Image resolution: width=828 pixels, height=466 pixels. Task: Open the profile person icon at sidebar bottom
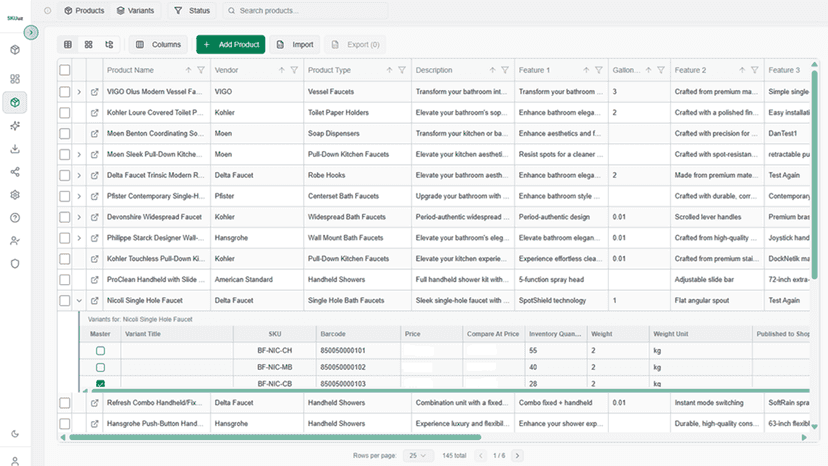[x=15, y=461]
